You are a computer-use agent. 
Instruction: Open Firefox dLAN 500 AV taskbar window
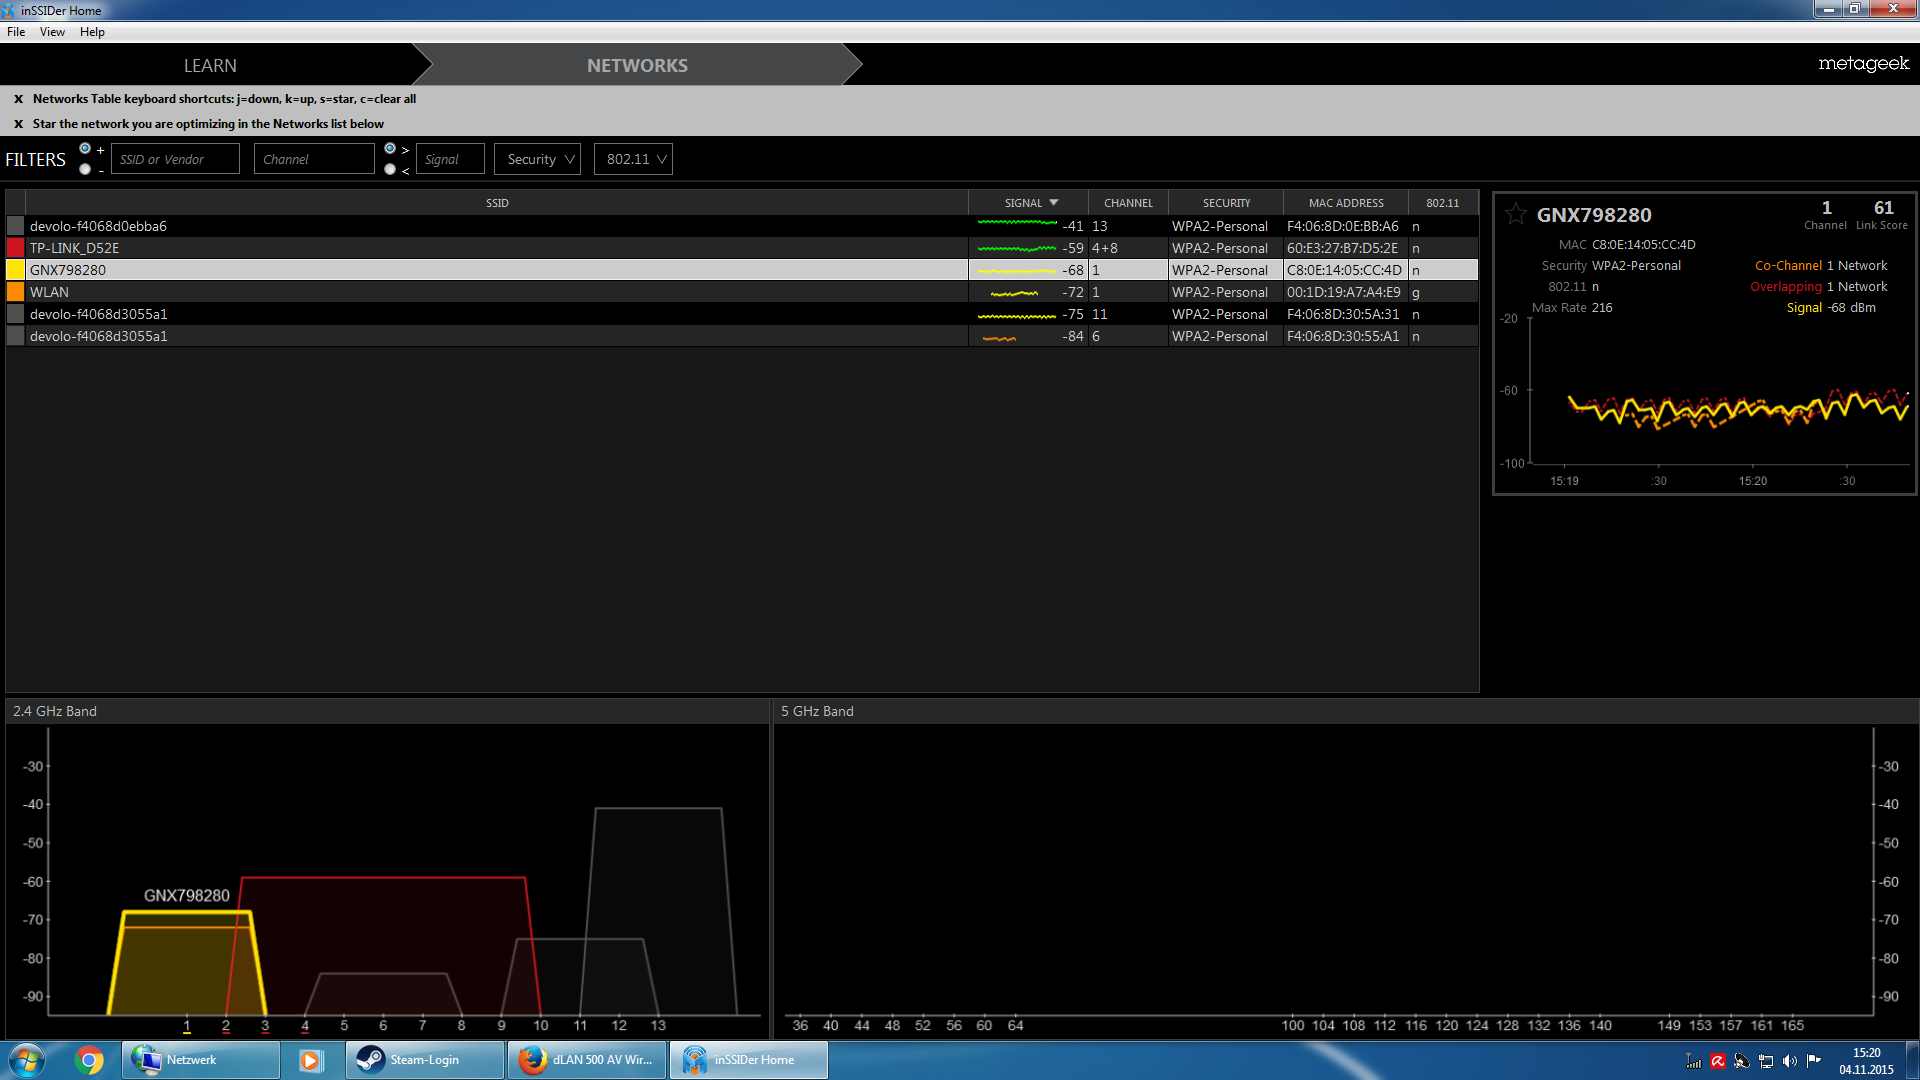pos(586,1060)
